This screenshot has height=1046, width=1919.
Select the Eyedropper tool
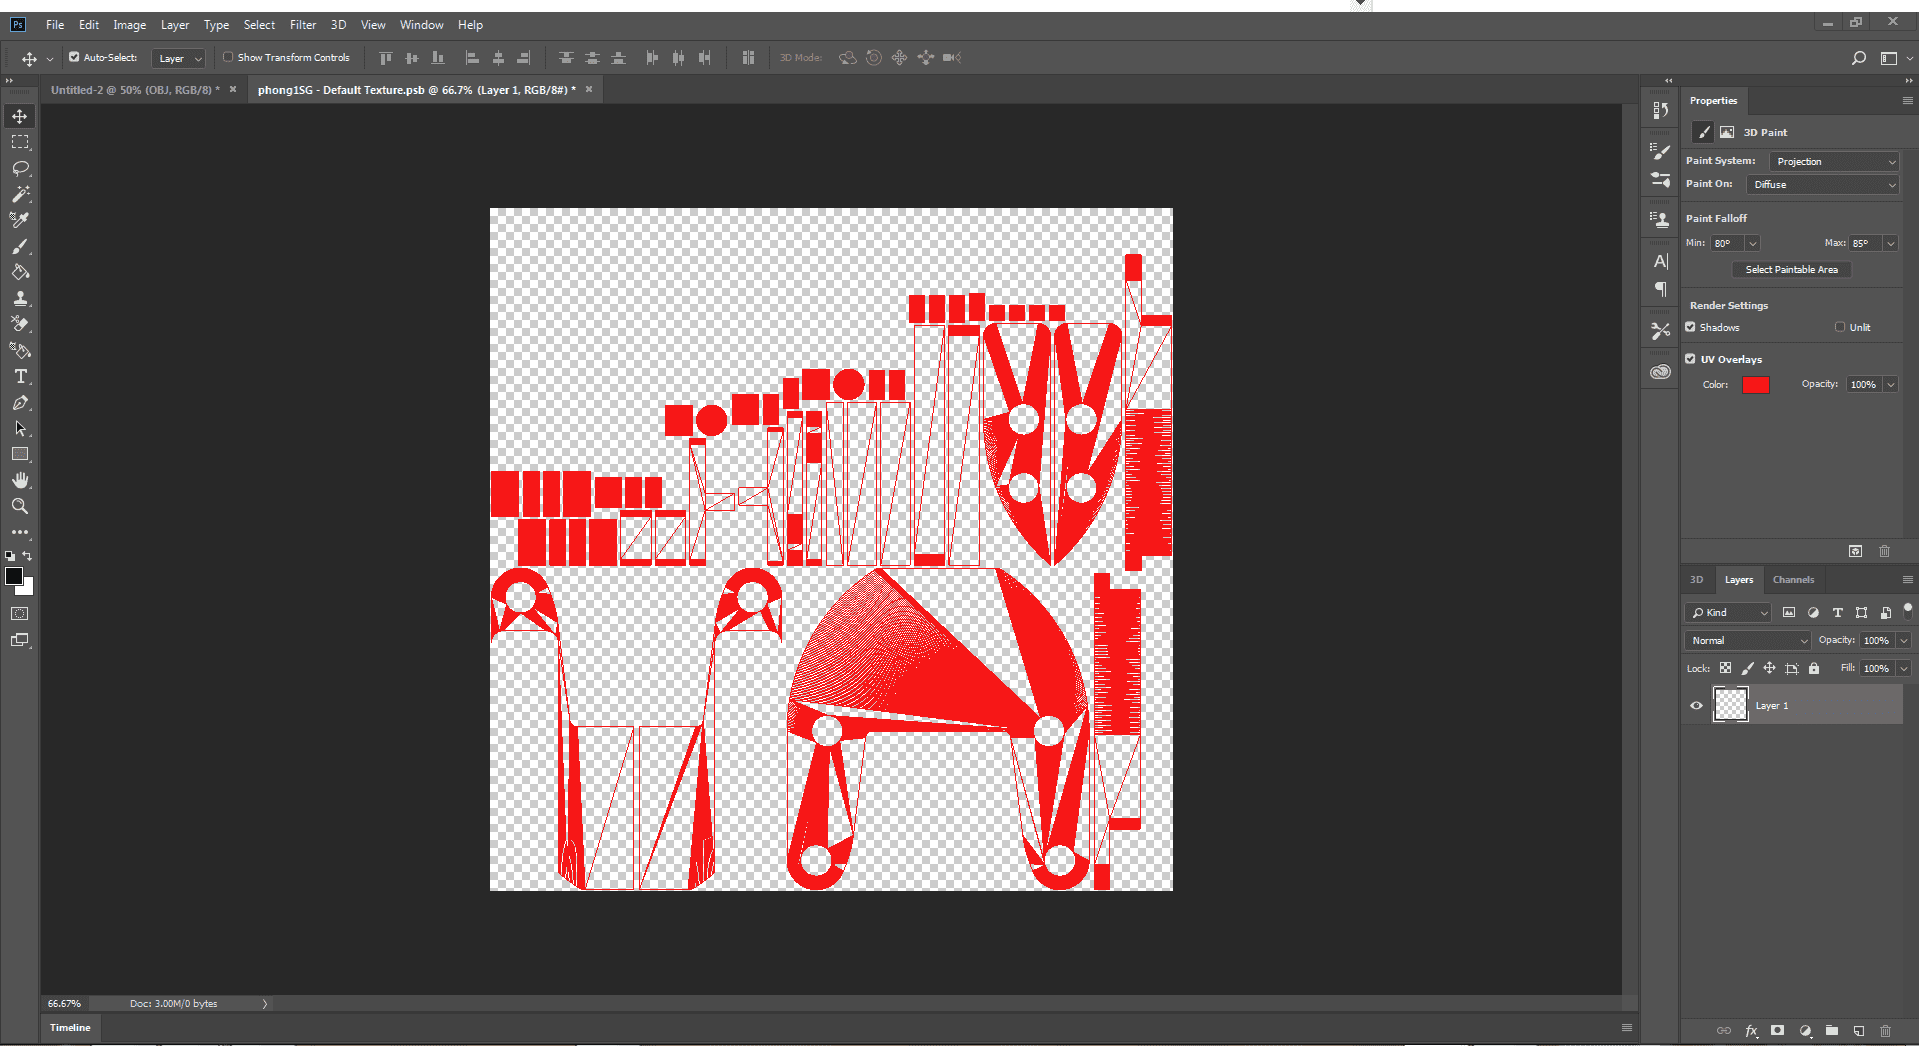(20, 220)
